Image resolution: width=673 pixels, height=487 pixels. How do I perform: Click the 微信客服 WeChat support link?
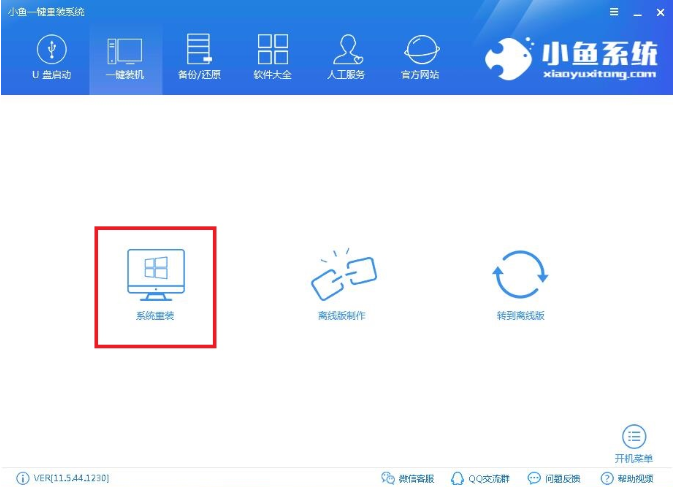click(x=408, y=479)
